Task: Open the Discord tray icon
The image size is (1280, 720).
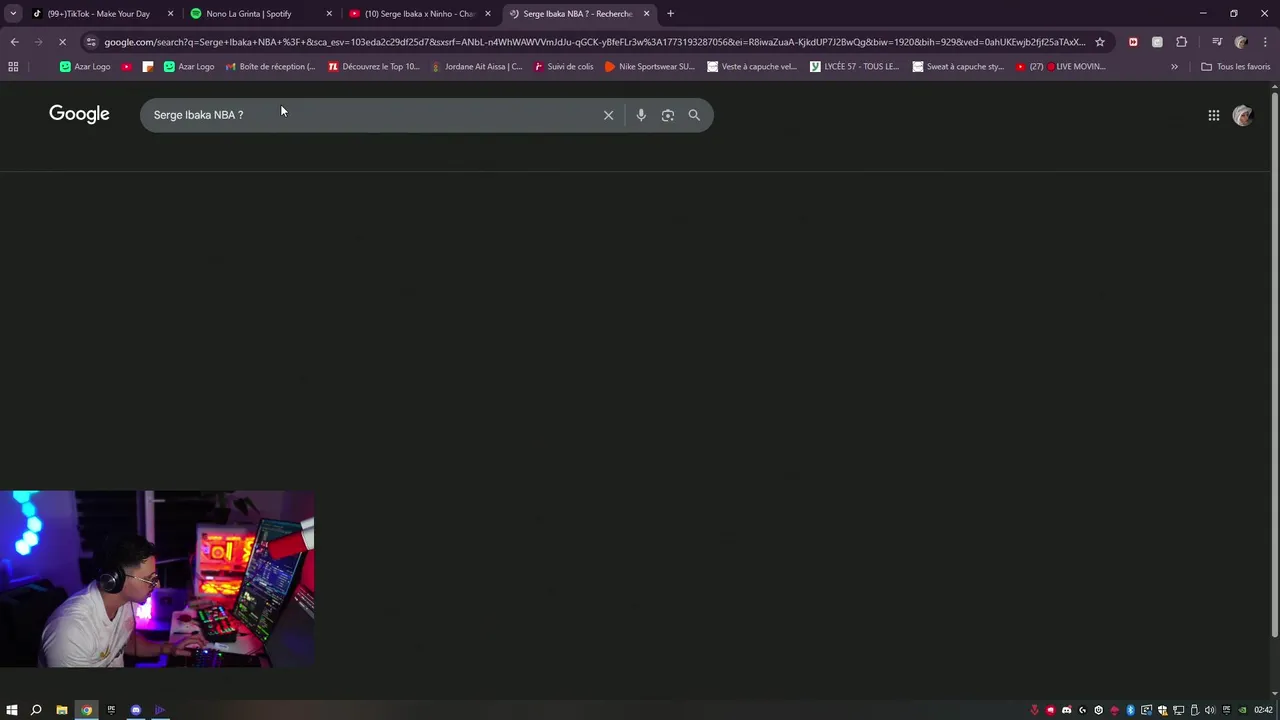Action: pyautogui.click(x=1066, y=710)
